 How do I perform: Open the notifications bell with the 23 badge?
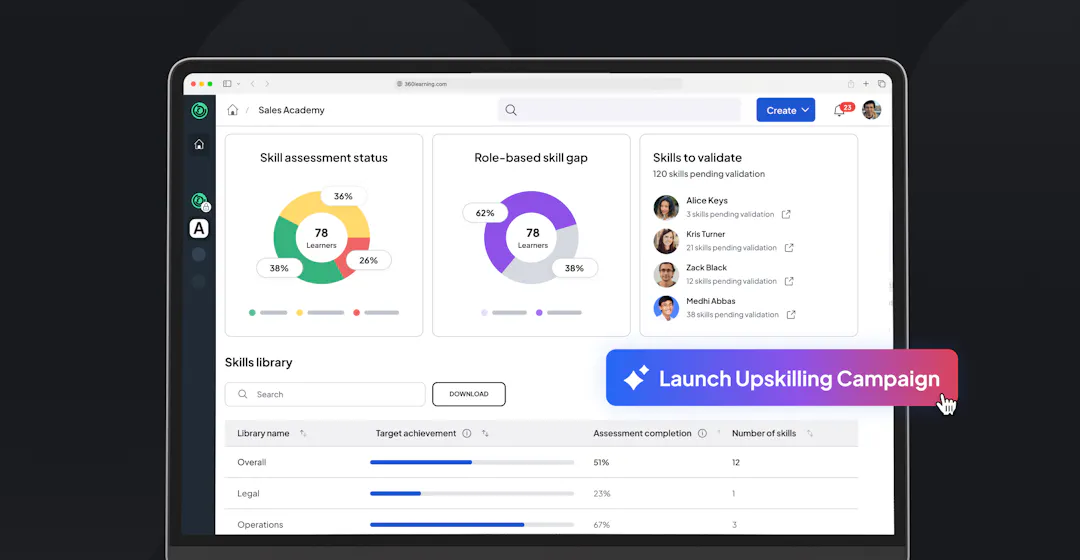pos(842,110)
